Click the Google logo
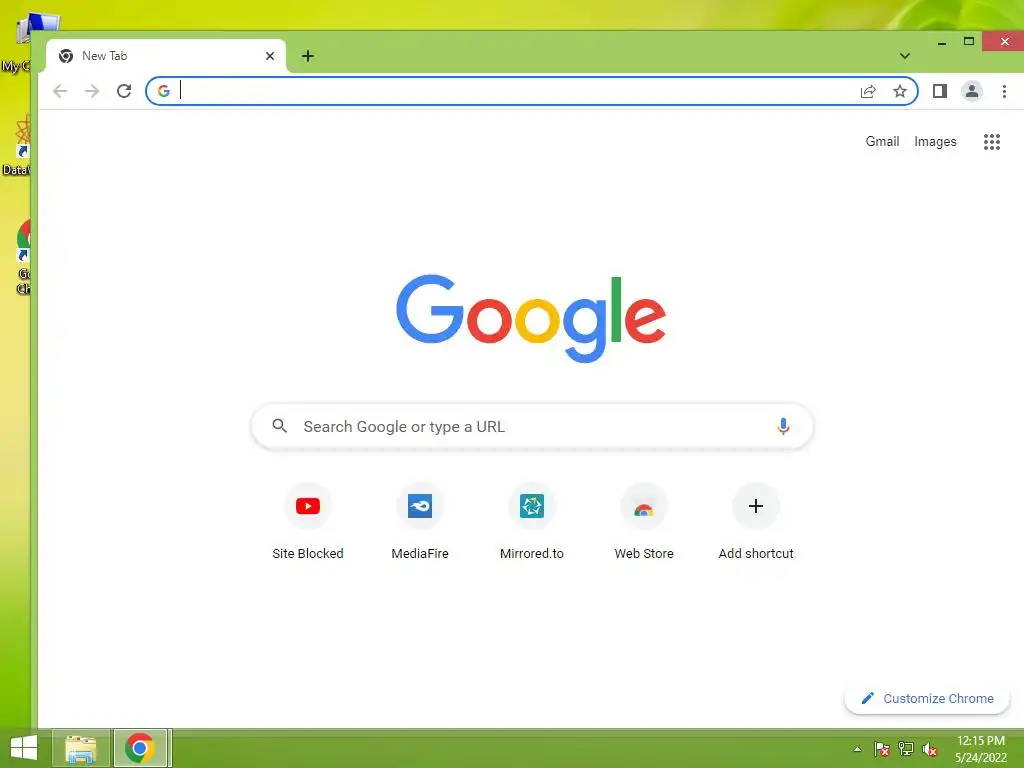Image resolution: width=1024 pixels, height=768 pixels. pyautogui.click(x=531, y=318)
